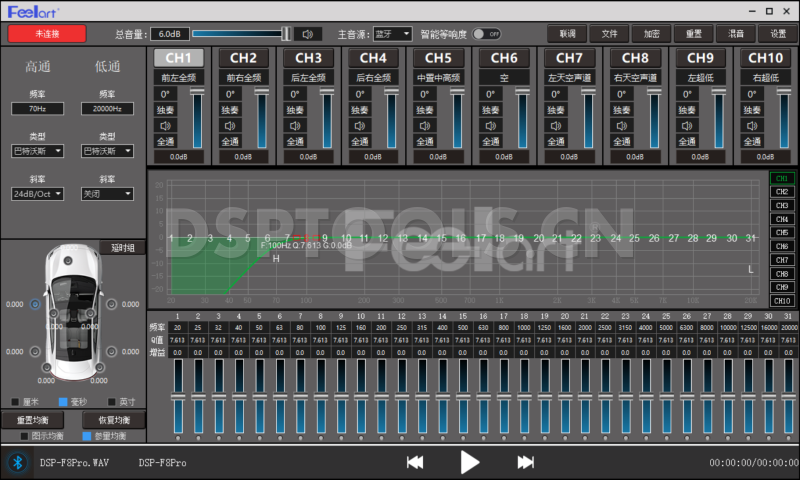
Task: Check the 厘米 unit checkbox
Action: pos(13,403)
